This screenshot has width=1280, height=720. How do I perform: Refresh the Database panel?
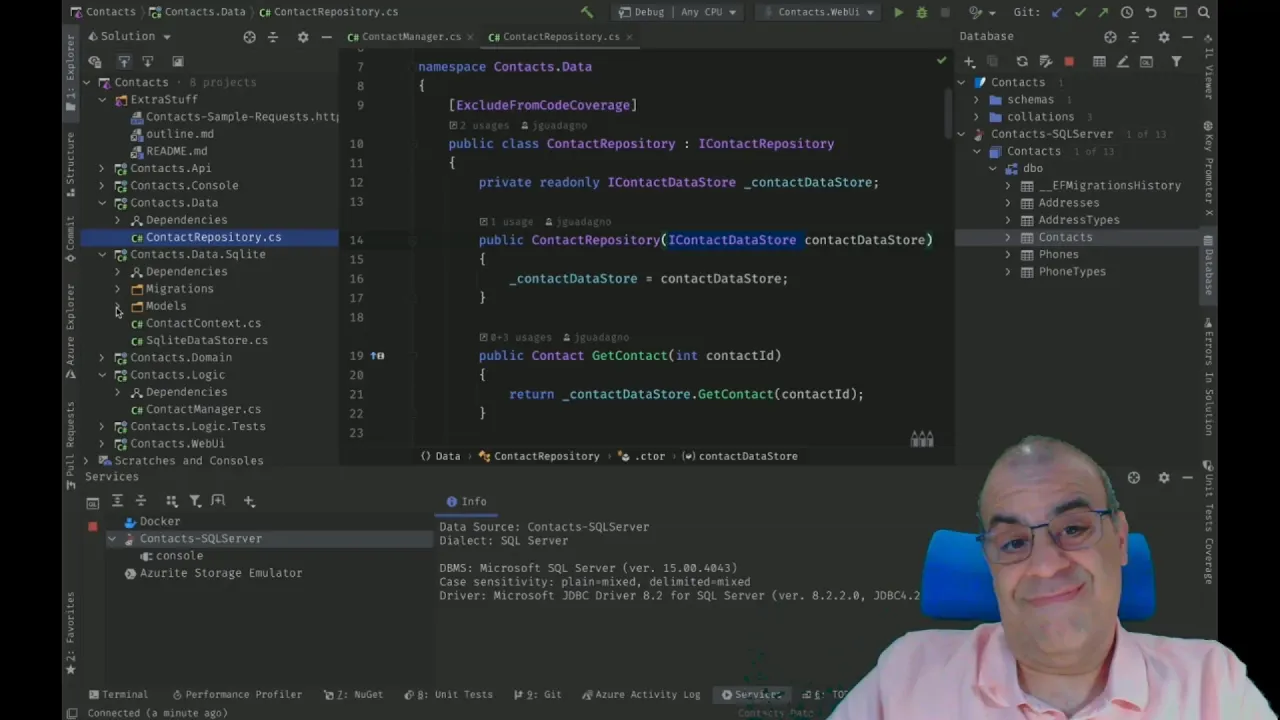[1022, 61]
